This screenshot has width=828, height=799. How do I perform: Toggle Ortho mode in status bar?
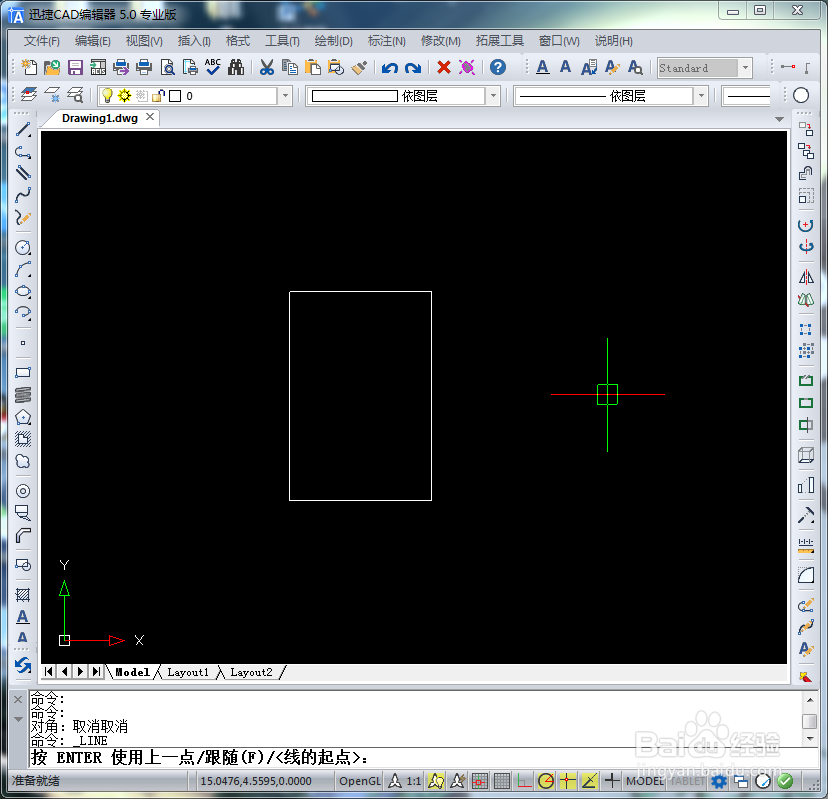point(524,781)
